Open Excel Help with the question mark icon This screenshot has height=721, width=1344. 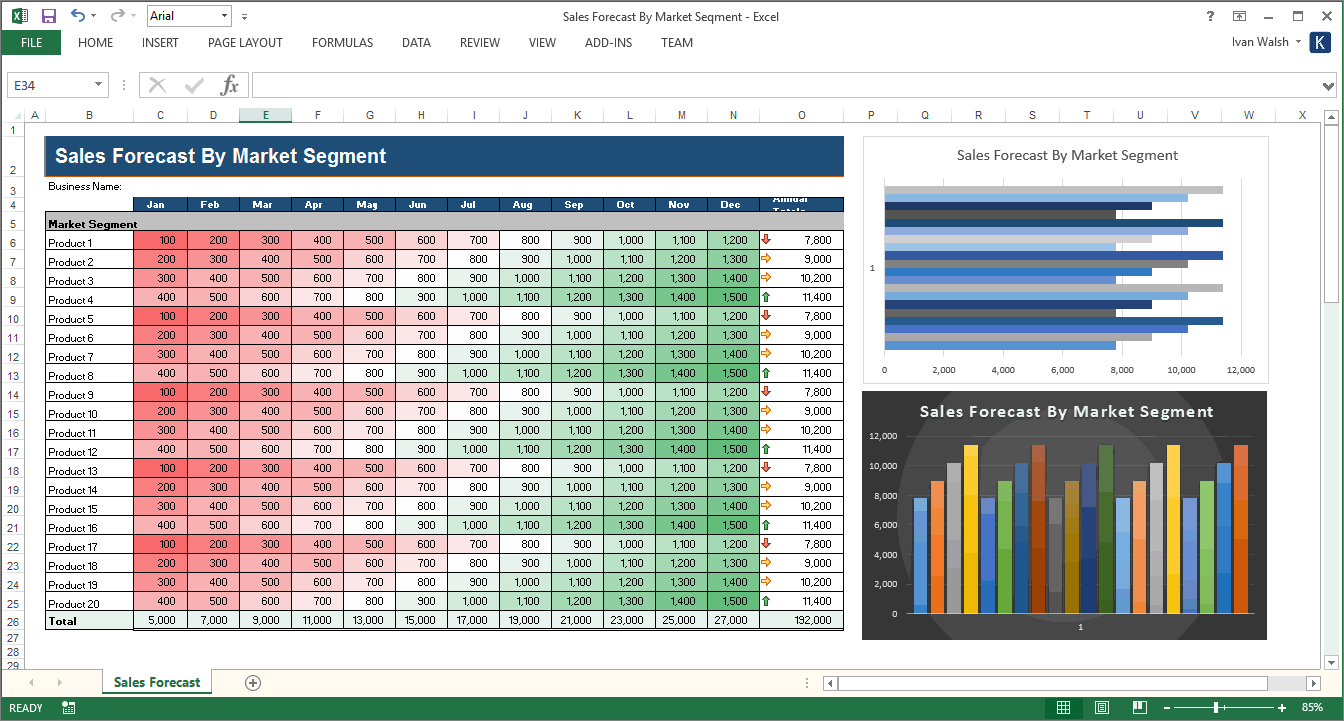1209,16
